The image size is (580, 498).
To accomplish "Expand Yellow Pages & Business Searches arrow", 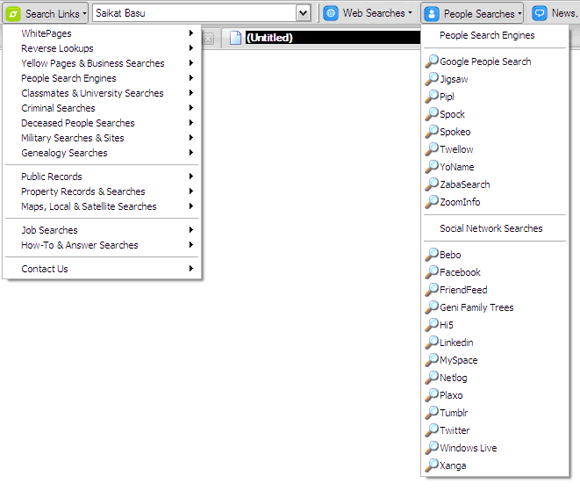I will click(191, 63).
